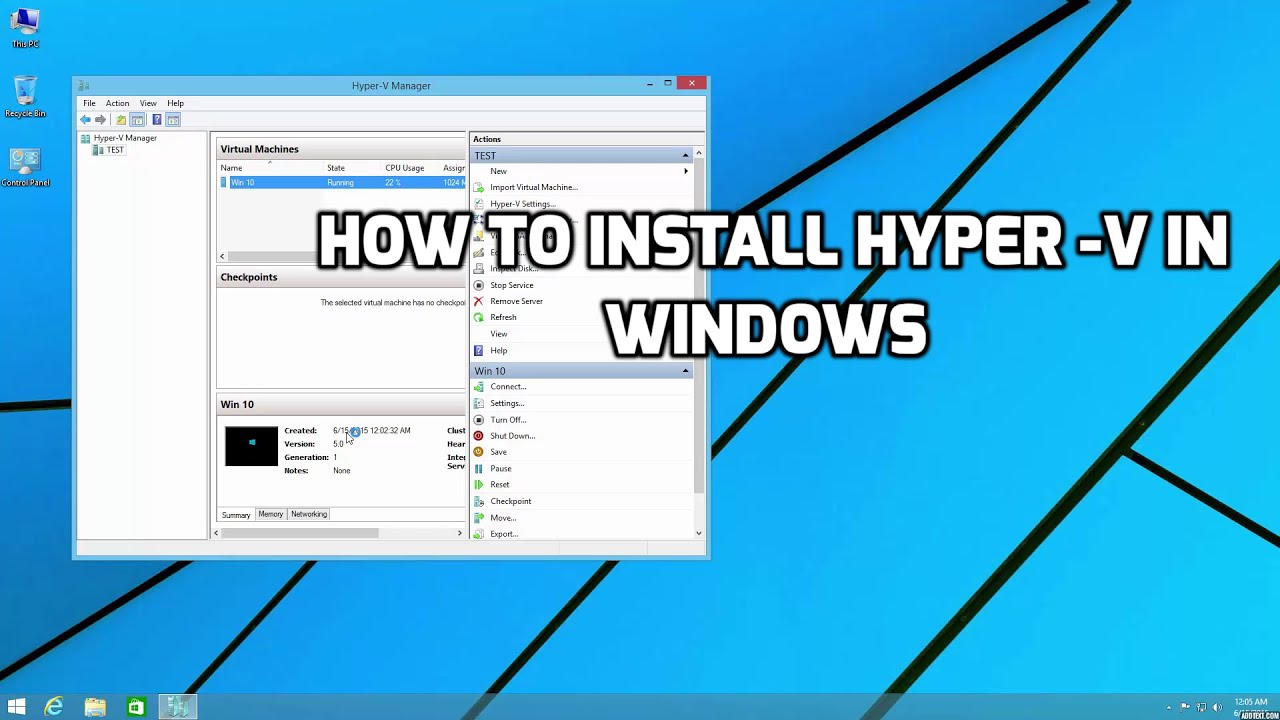Click the Help icon in Actions pane
This screenshot has height=720, width=1280.
point(479,351)
